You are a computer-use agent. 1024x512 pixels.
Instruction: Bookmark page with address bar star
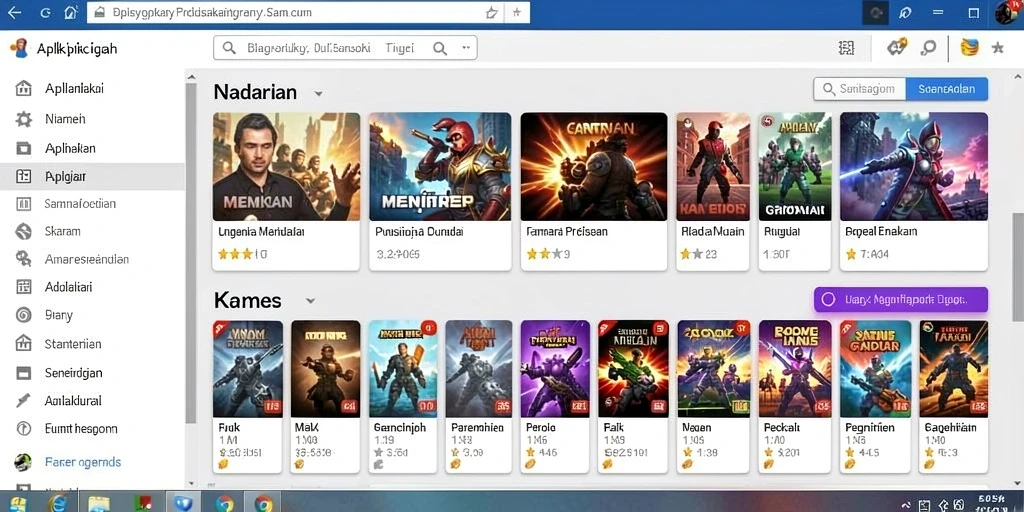tap(492, 12)
